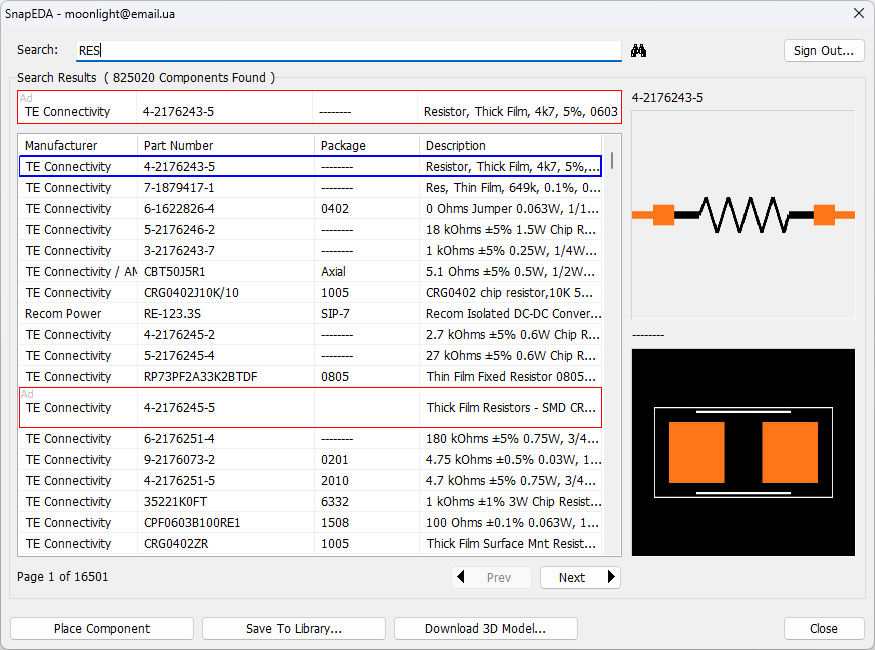Viewport: 875px width, 650px height.
Task: Select part 7-1879417-1 row
Action: click(x=310, y=187)
